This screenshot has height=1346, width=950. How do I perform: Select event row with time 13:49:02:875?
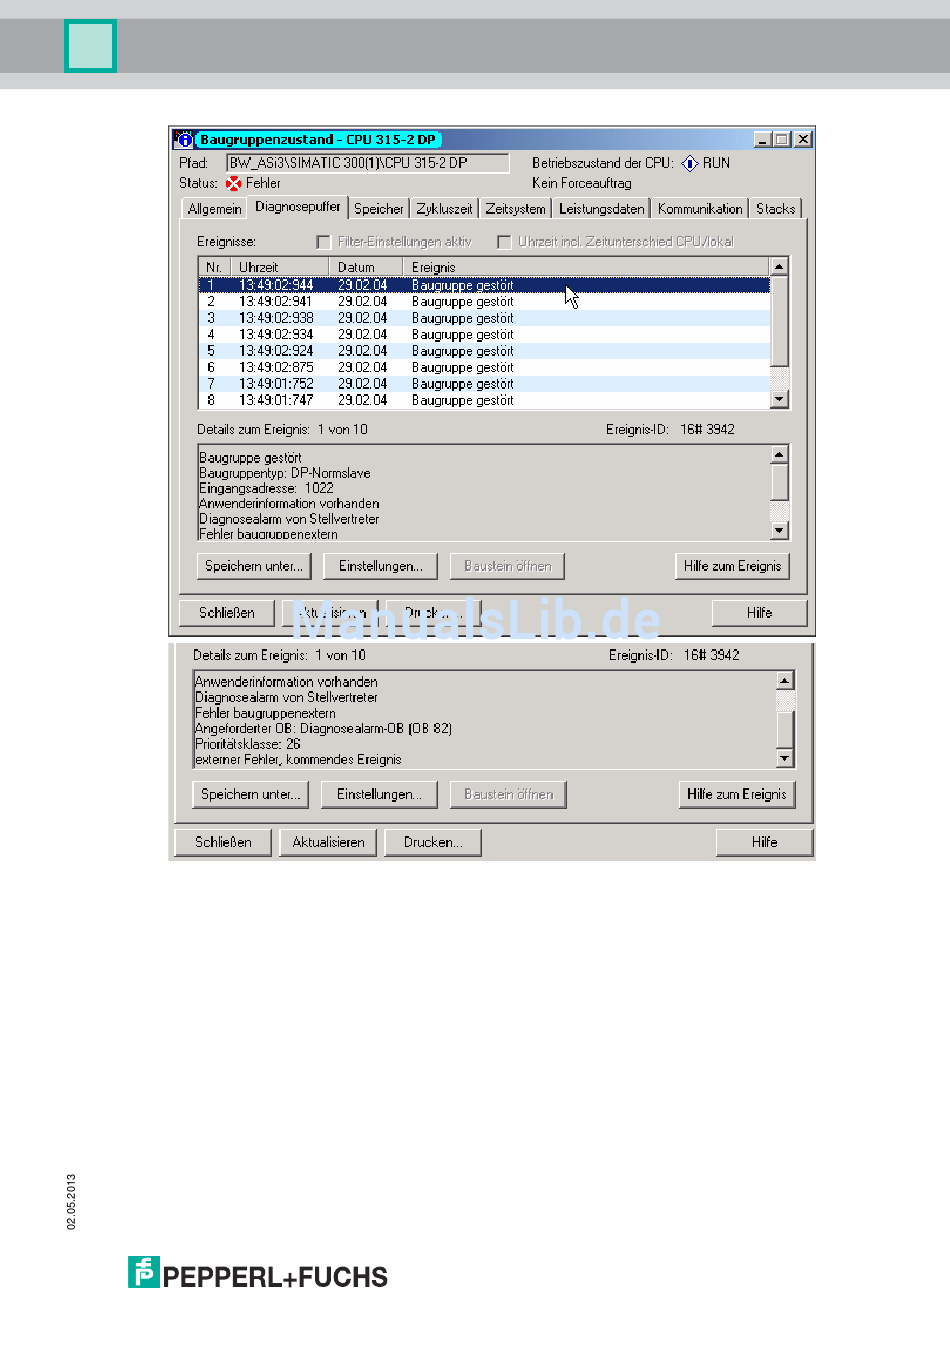click(484, 367)
